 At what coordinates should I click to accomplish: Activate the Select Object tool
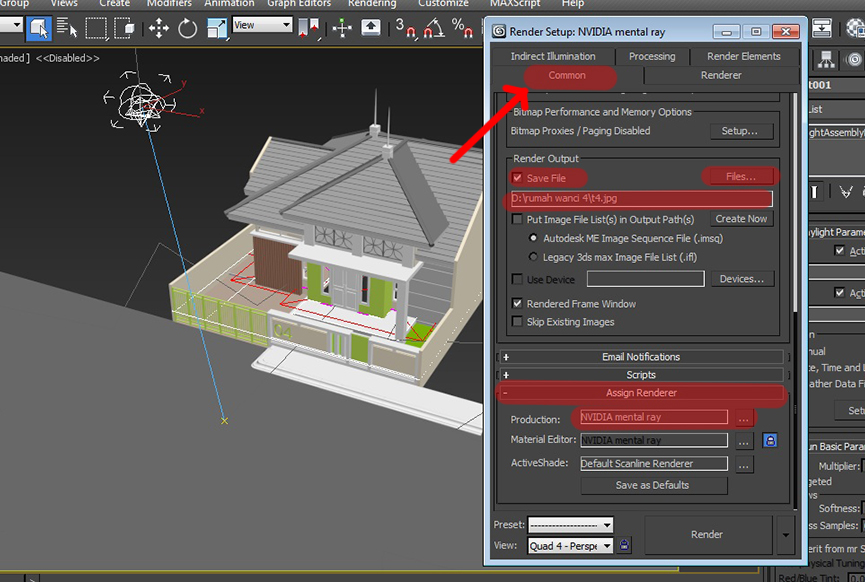39,28
